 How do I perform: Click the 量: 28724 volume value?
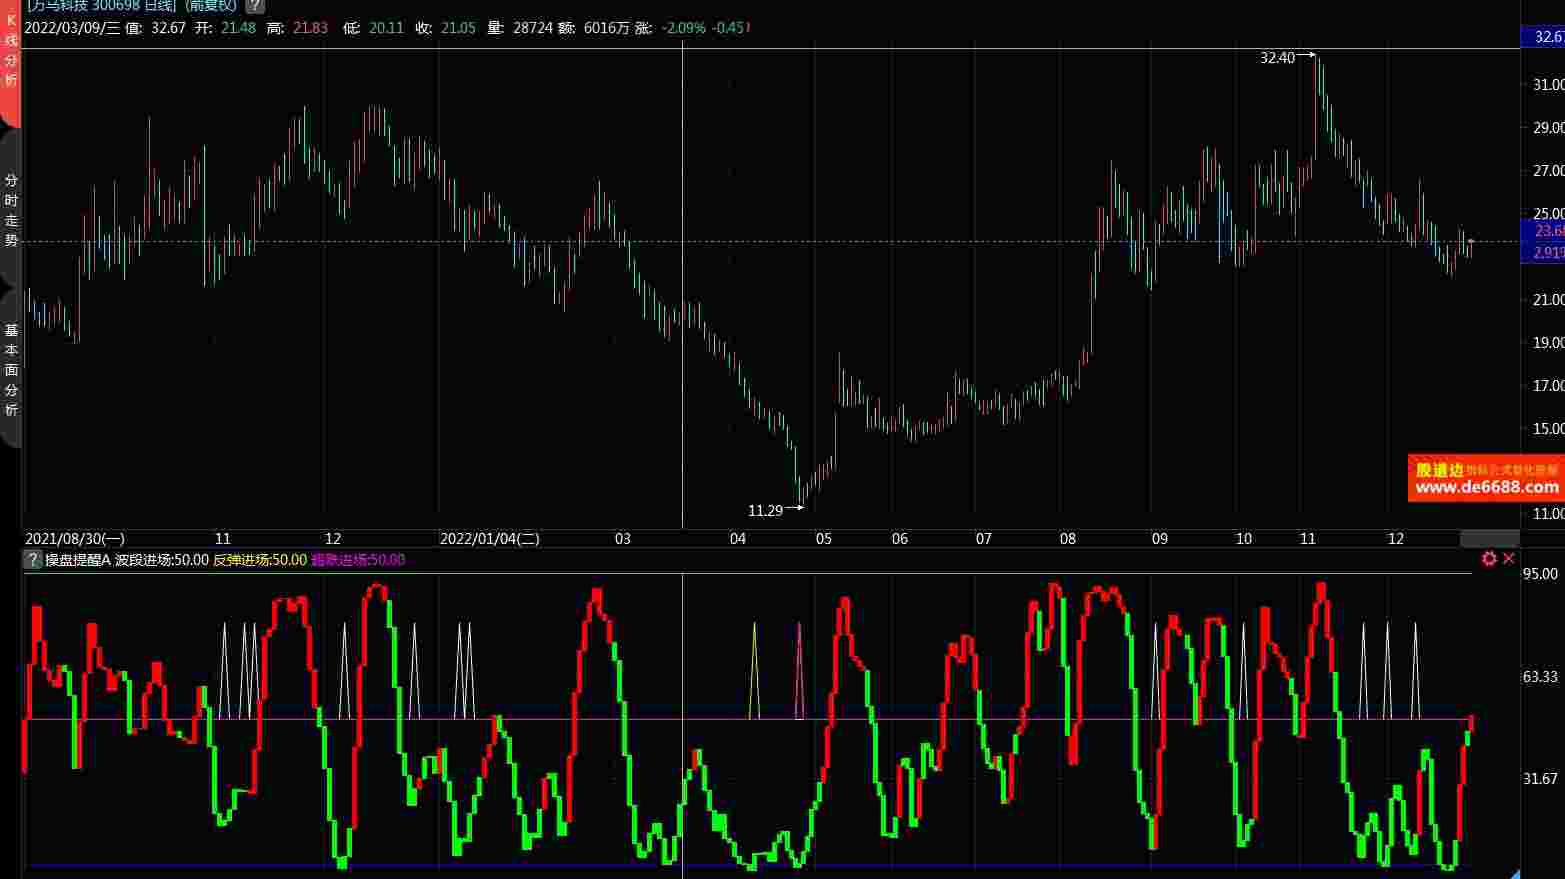pos(520,28)
